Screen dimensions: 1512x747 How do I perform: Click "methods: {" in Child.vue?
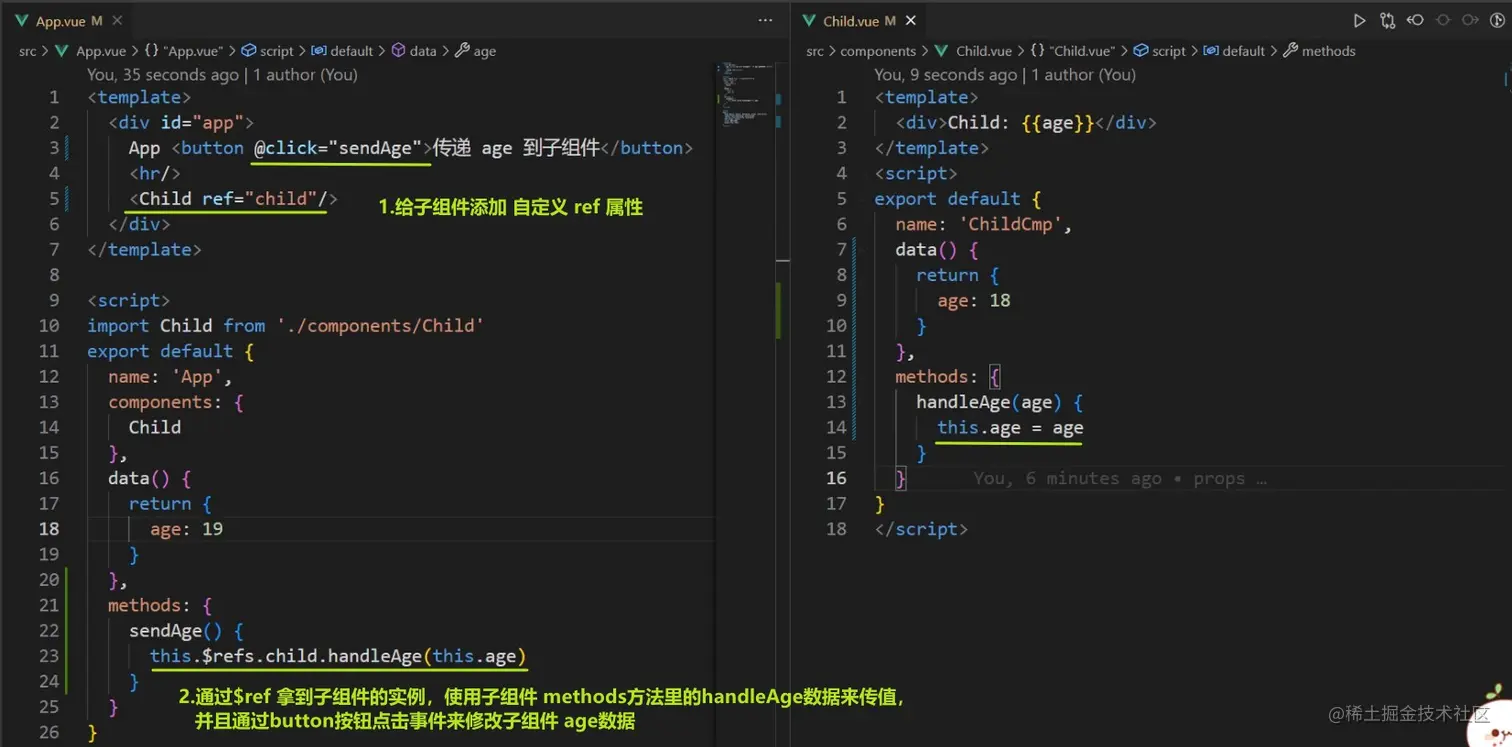948,376
